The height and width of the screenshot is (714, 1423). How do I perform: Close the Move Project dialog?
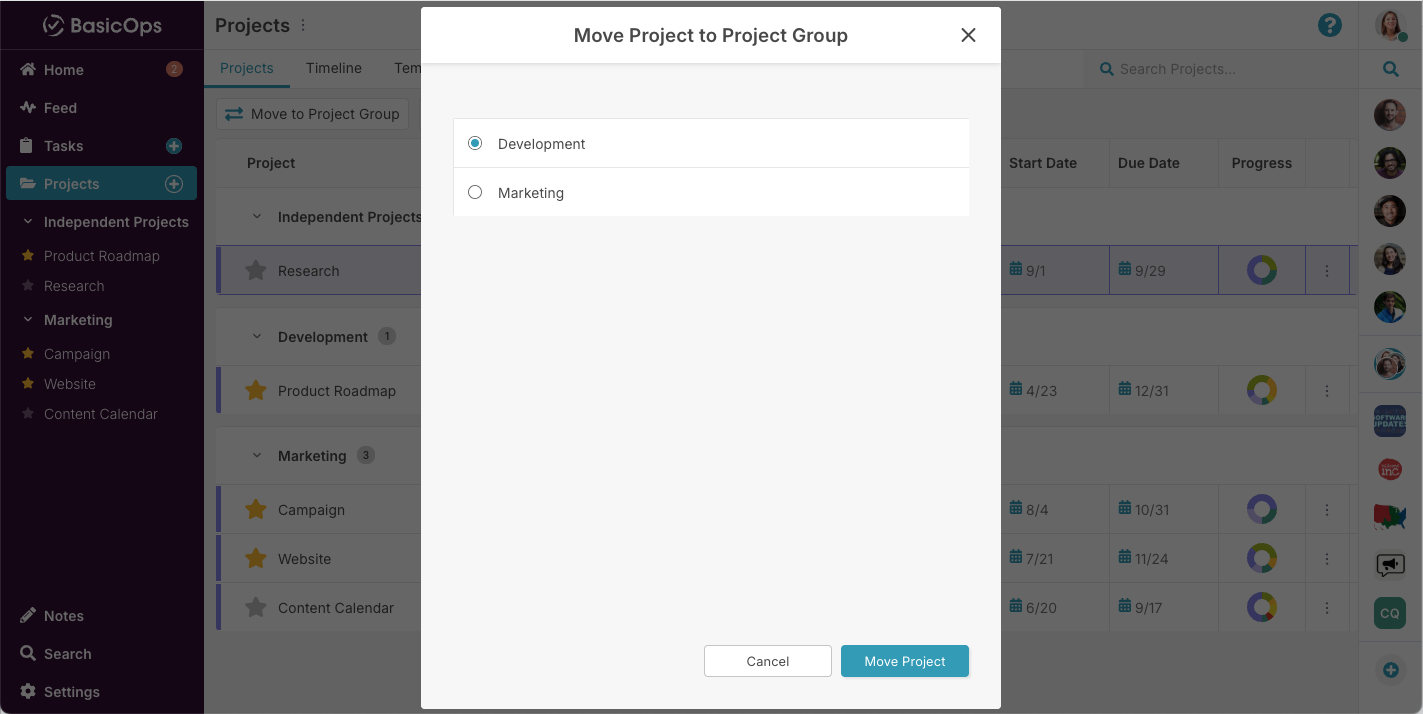(x=968, y=35)
